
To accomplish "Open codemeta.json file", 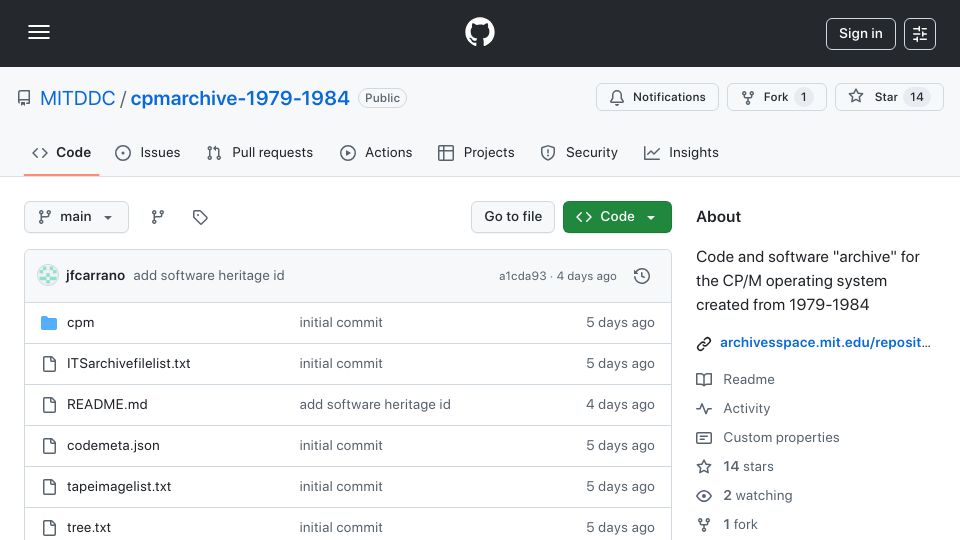I will tap(113, 446).
